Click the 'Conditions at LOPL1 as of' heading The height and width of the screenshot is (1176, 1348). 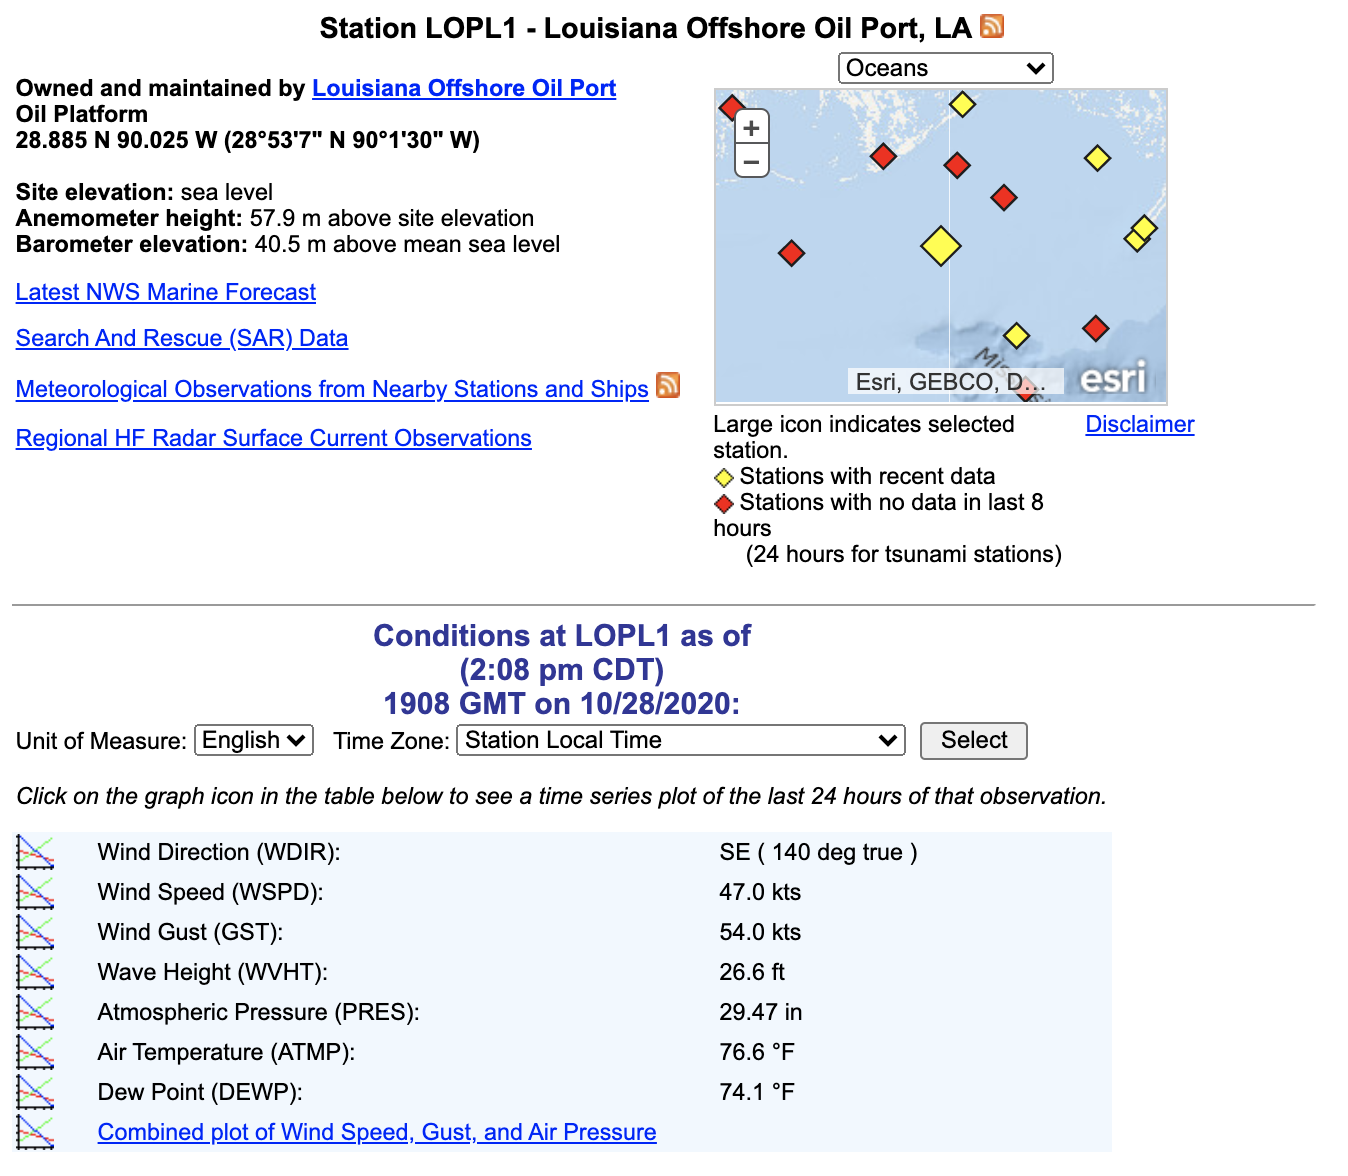pos(562,636)
